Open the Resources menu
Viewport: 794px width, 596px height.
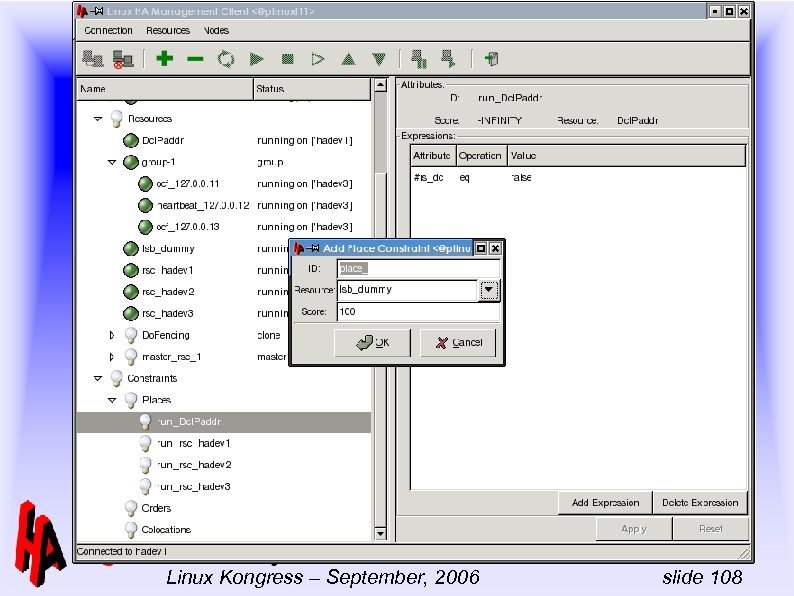(x=168, y=30)
